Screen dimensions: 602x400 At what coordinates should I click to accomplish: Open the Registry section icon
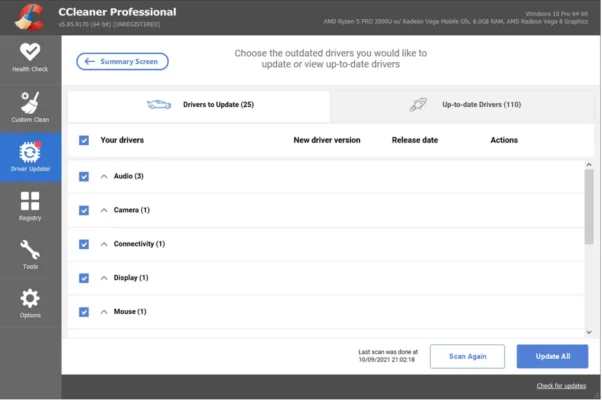point(30,205)
